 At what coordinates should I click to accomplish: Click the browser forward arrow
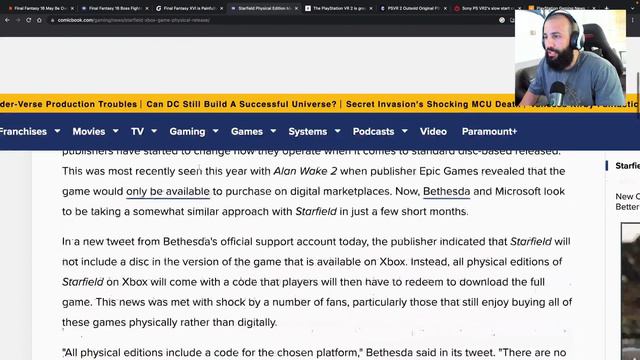(x=18, y=20)
